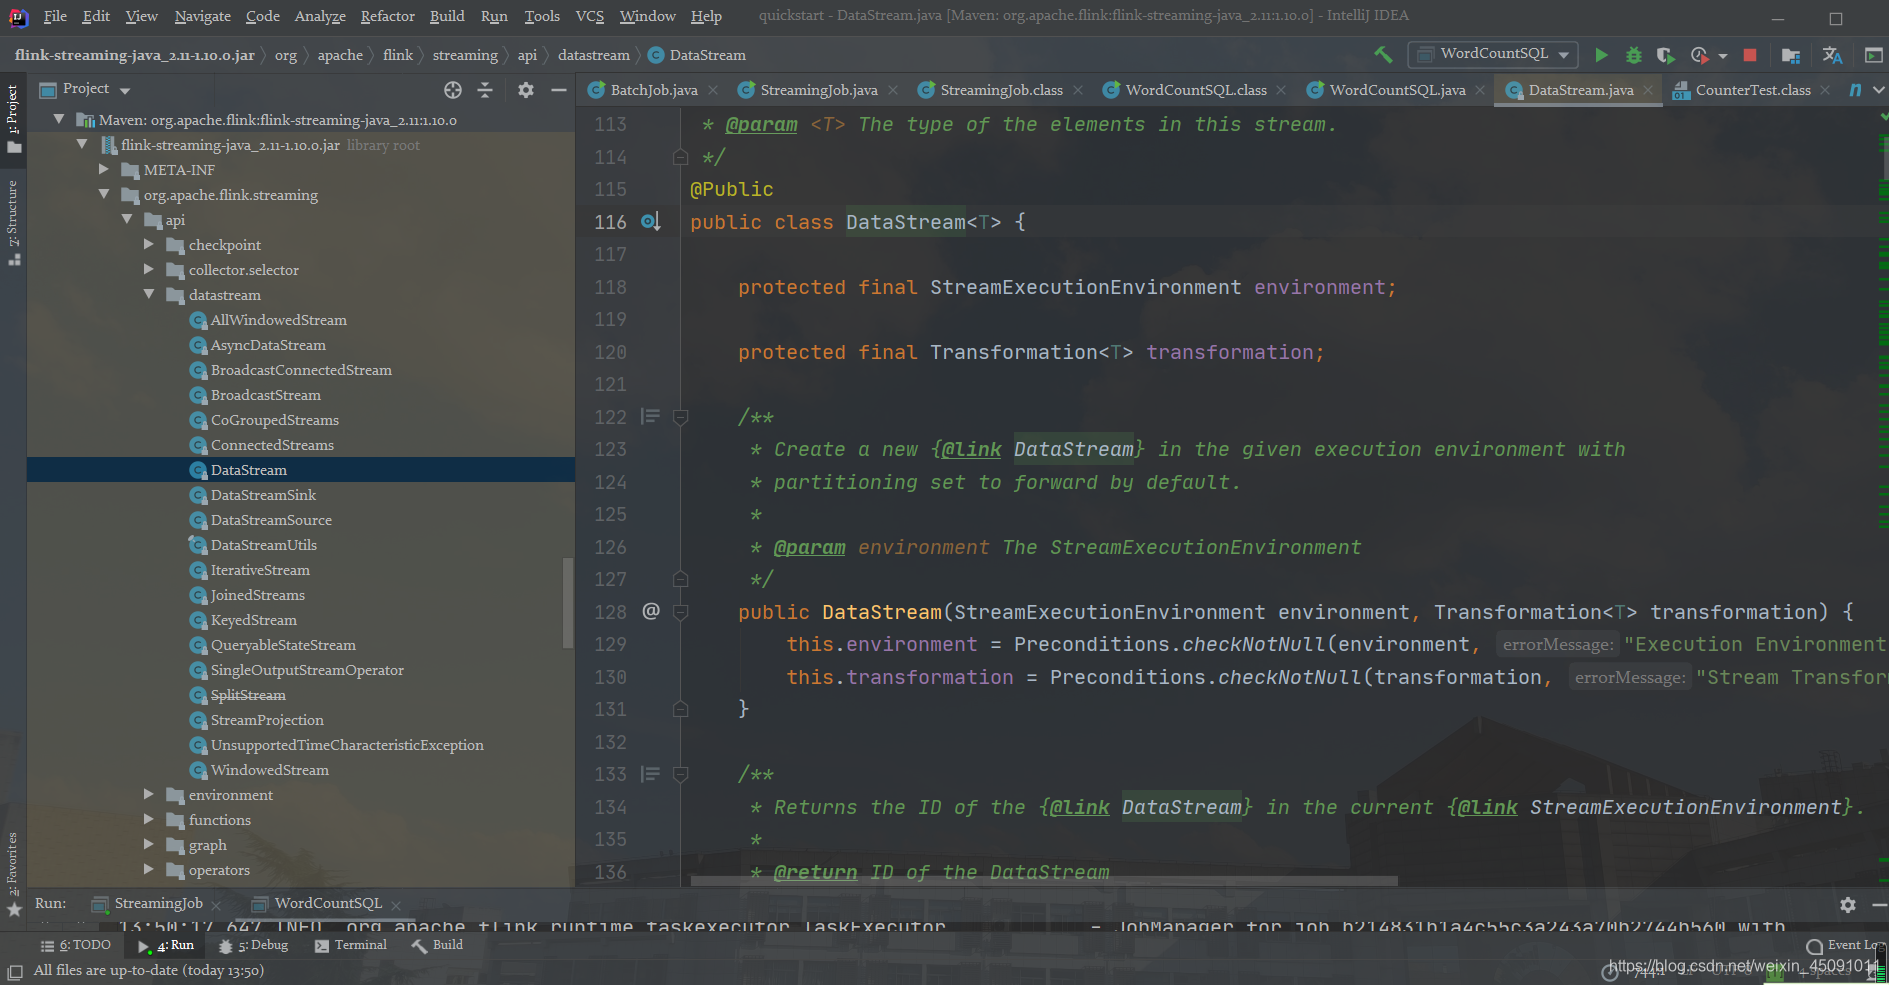Select DataStreamSource in the project tree
The image size is (1889, 985).
(x=271, y=520)
